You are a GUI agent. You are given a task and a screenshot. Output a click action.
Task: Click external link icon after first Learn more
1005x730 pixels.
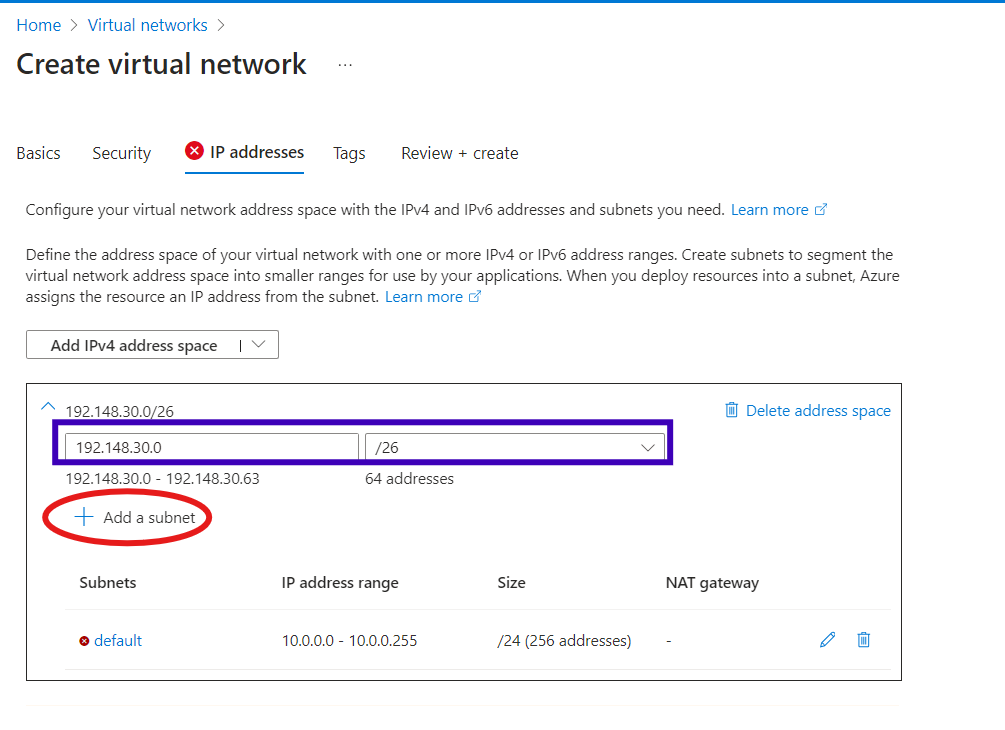[821, 210]
